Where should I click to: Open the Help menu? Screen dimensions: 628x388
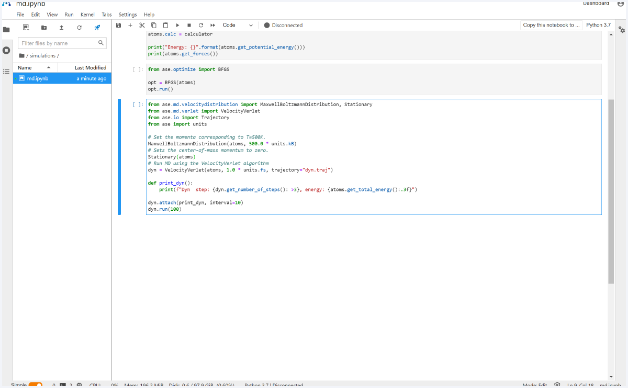pos(149,14)
